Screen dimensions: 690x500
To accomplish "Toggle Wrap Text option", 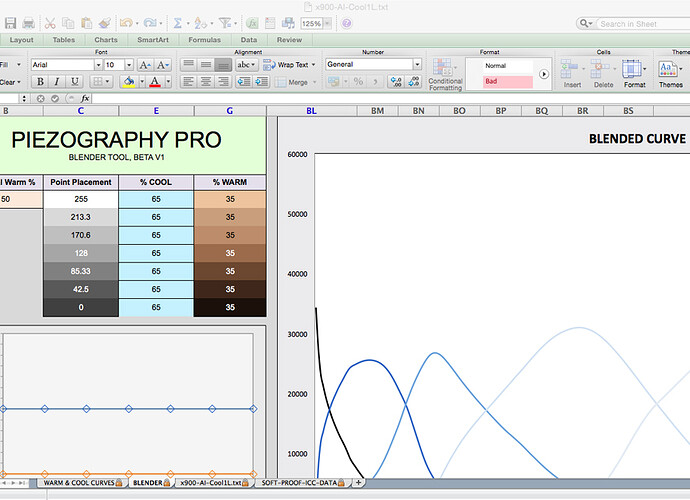I will pyautogui.click(x=292, y=64).
